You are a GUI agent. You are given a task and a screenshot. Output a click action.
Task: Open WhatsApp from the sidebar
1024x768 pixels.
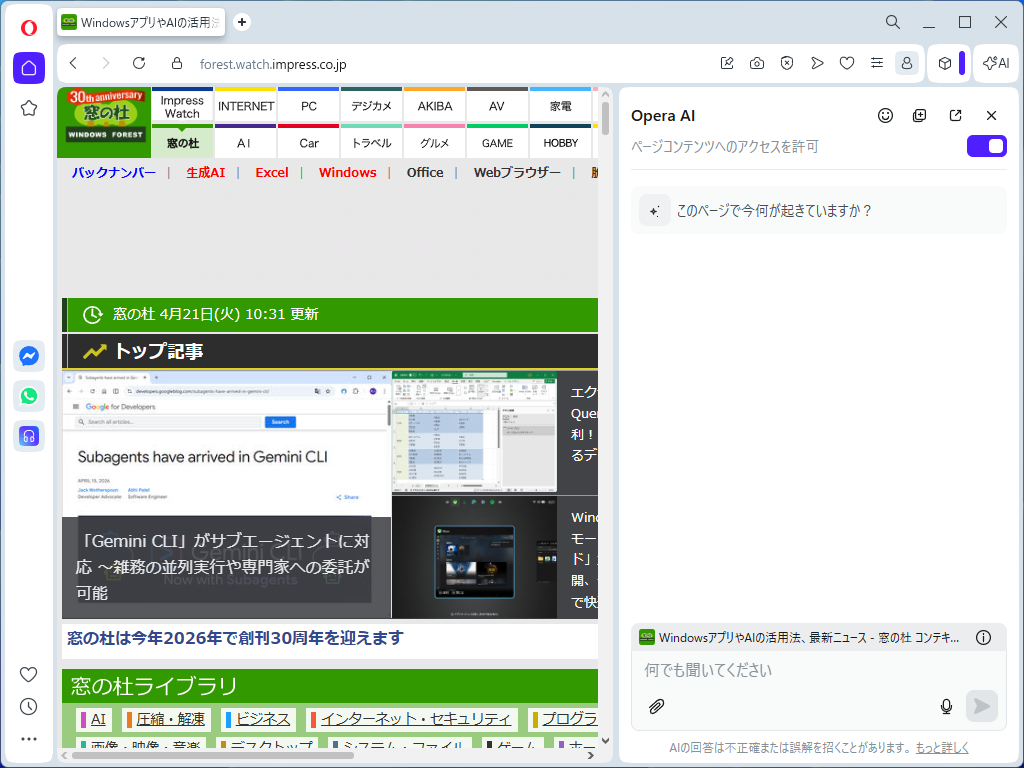pos(29,396)
